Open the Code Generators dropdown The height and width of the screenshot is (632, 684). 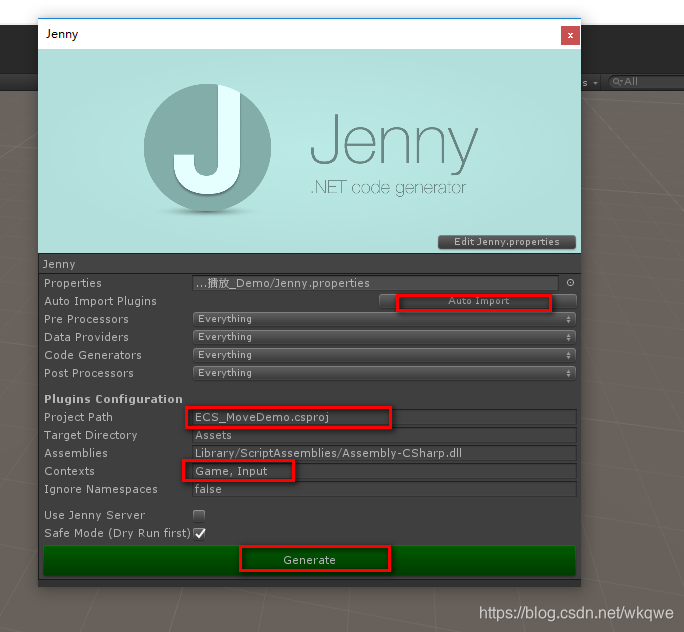[384, 355]
